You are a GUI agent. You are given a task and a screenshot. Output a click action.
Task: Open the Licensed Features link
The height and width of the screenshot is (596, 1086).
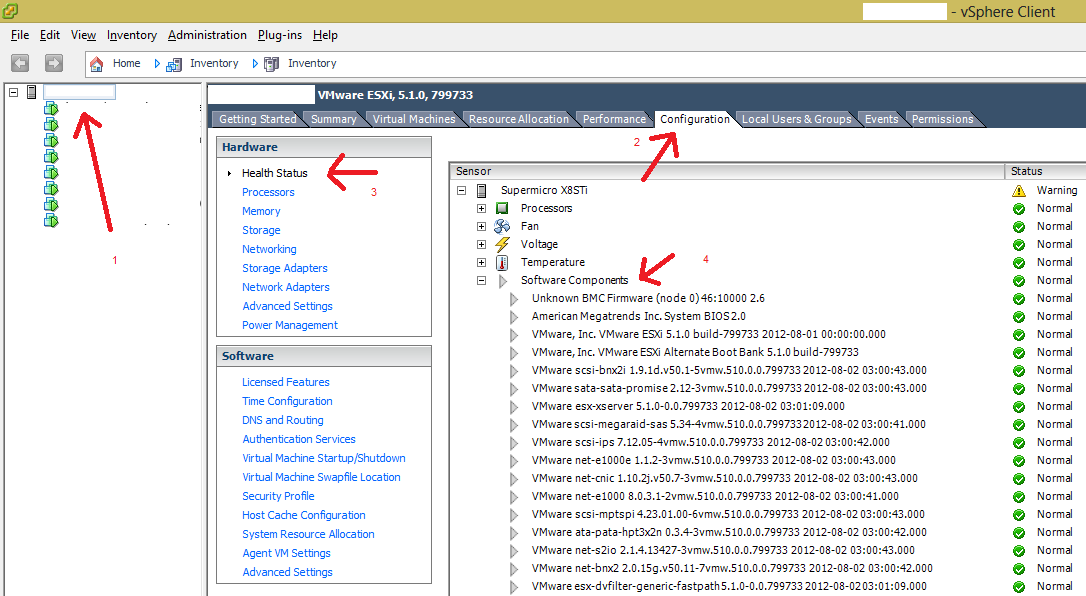click(285, 382)
